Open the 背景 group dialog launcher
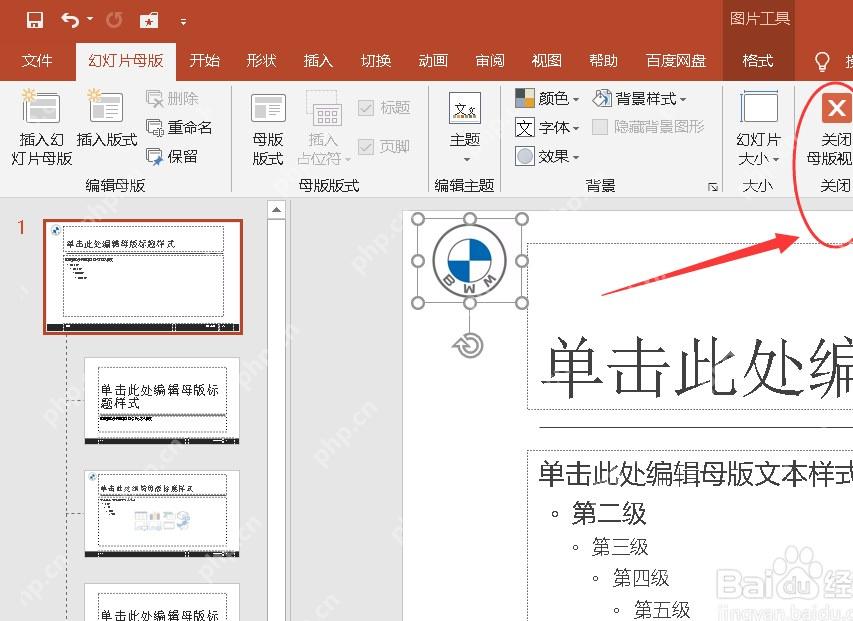Screen dimensions: 853x621 (x=713, y=187)
